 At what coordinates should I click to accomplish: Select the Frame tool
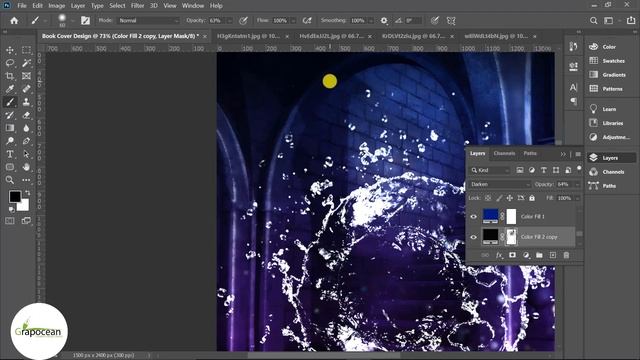tap(26, 76)
